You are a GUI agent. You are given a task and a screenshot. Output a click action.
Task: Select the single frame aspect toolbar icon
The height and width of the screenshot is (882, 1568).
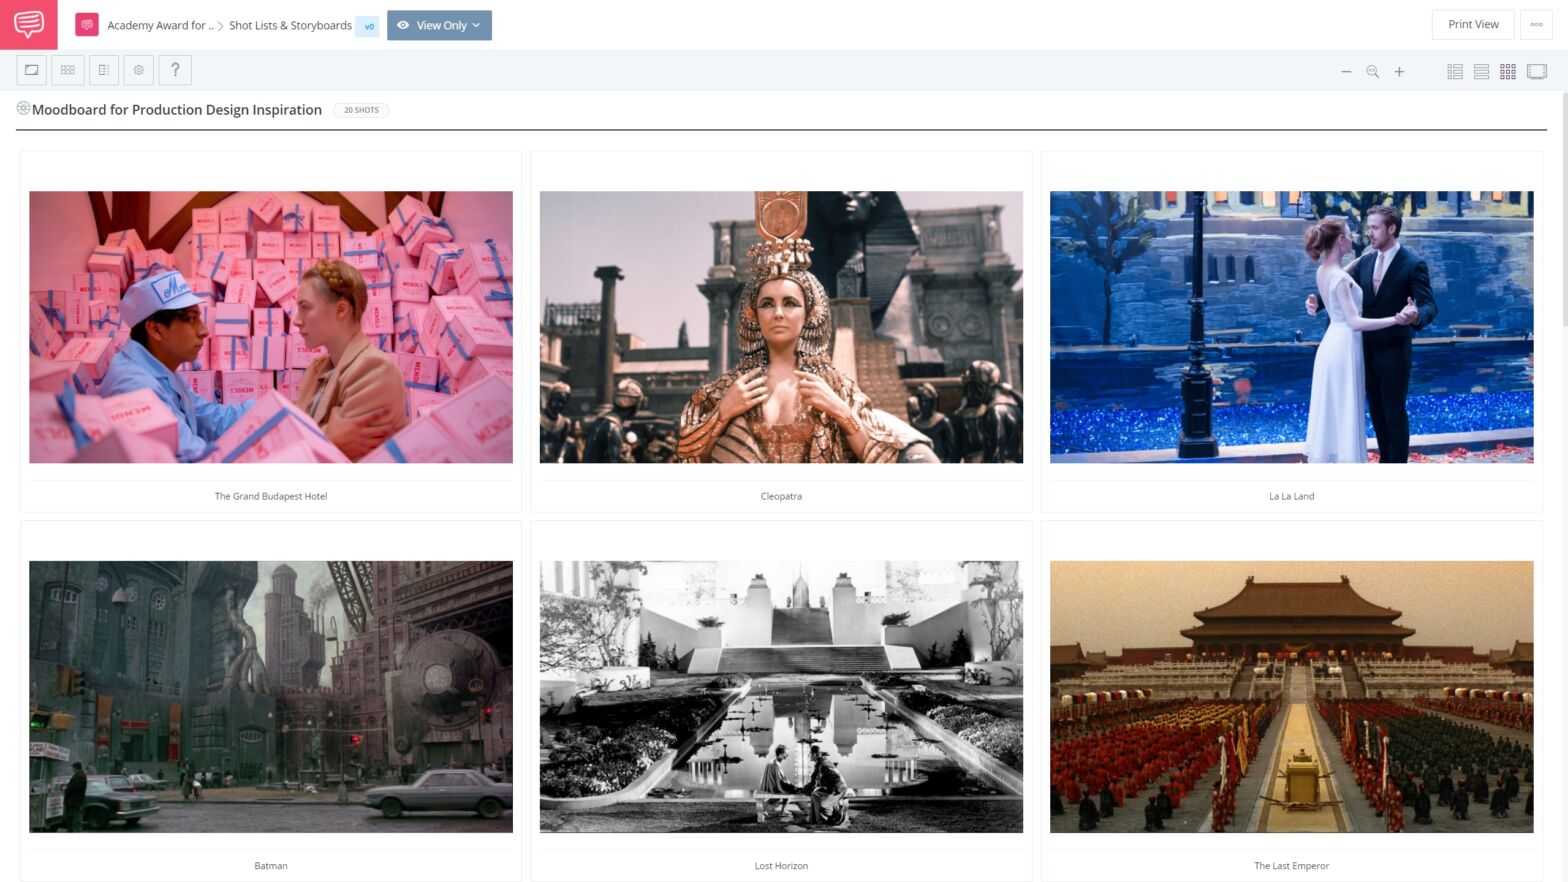pyautogui.click(x=32, y=70)
